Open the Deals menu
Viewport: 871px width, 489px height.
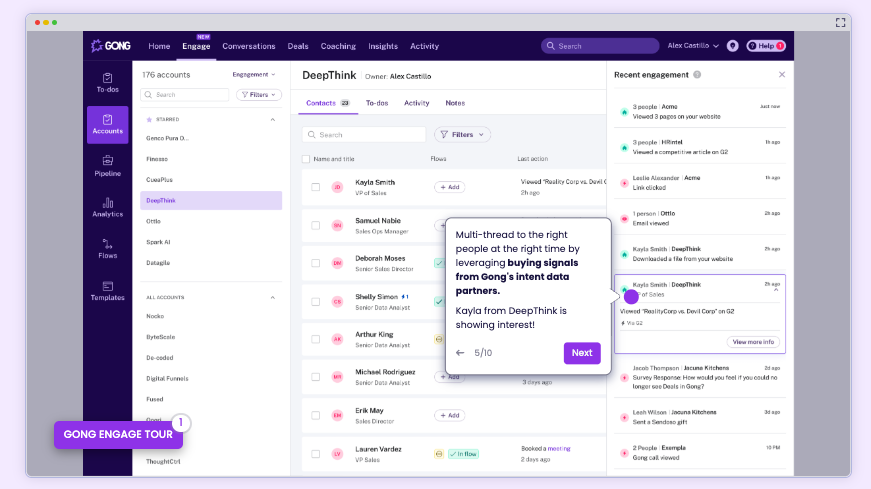(298, 46)
